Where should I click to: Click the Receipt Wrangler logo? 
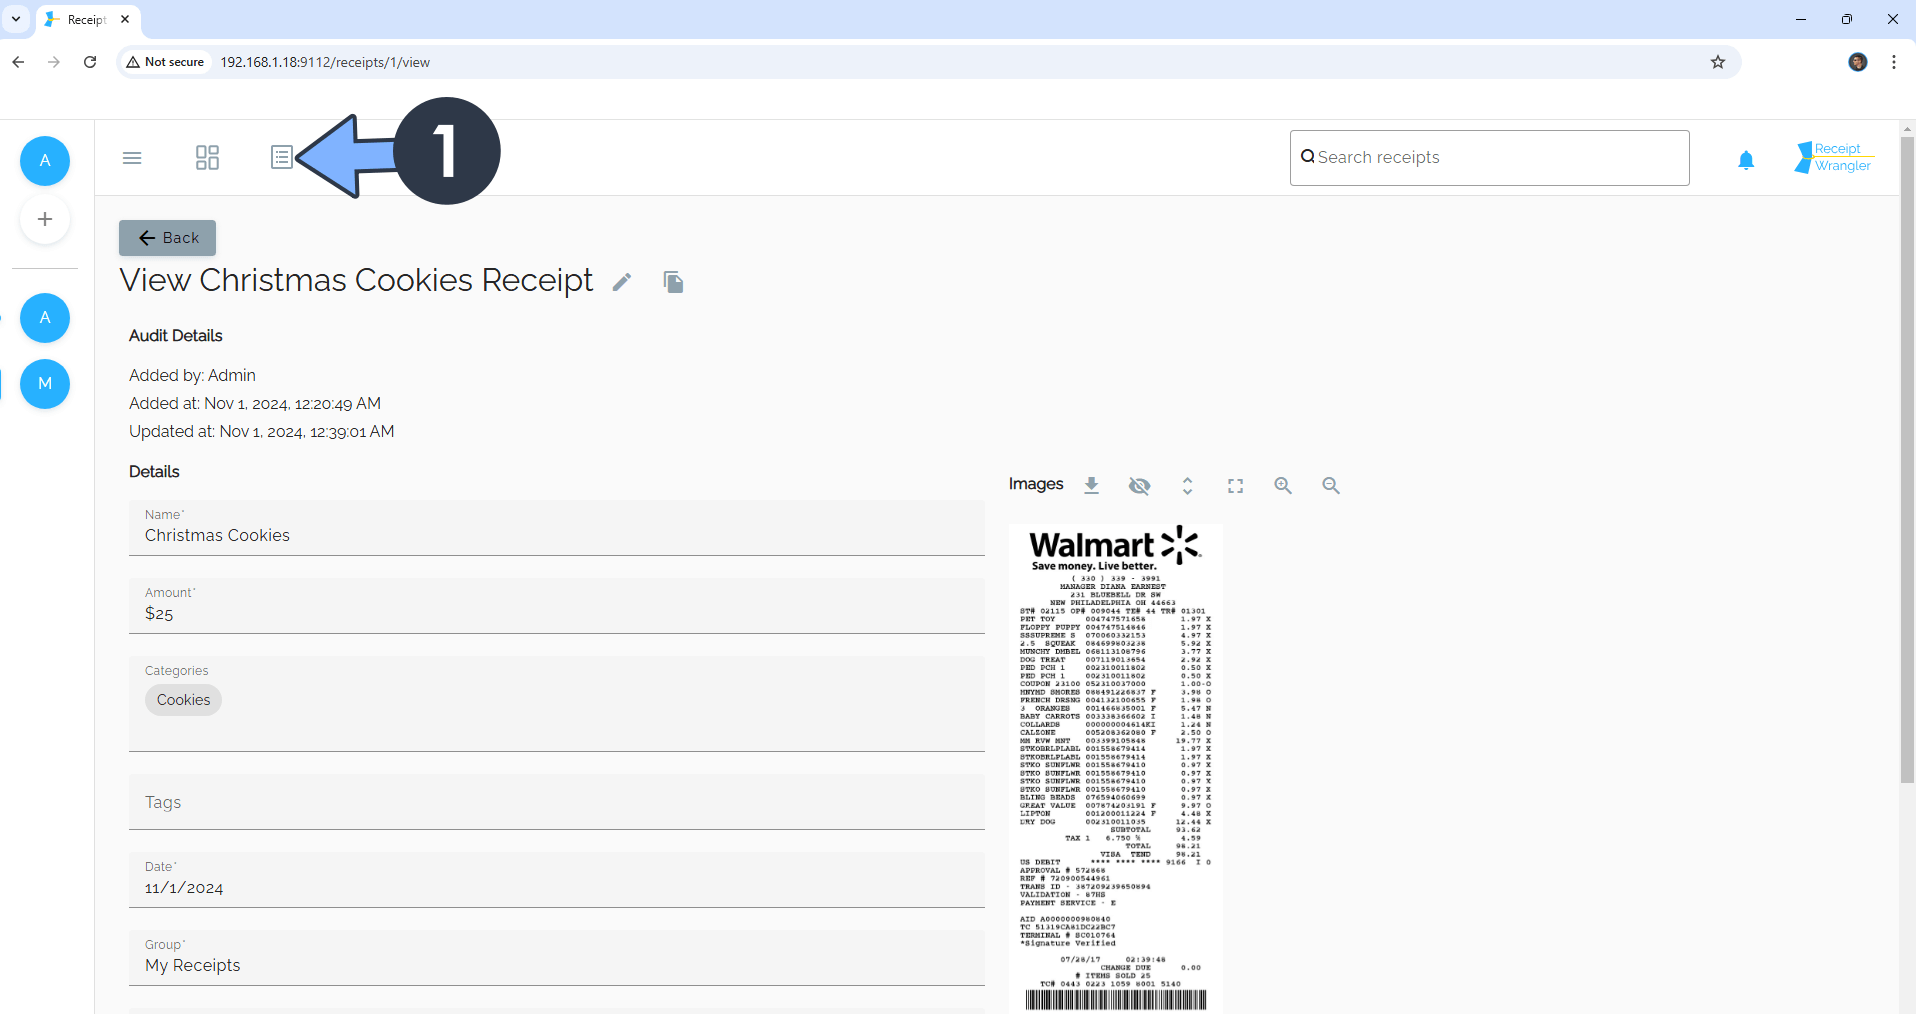coord(1834,157)
